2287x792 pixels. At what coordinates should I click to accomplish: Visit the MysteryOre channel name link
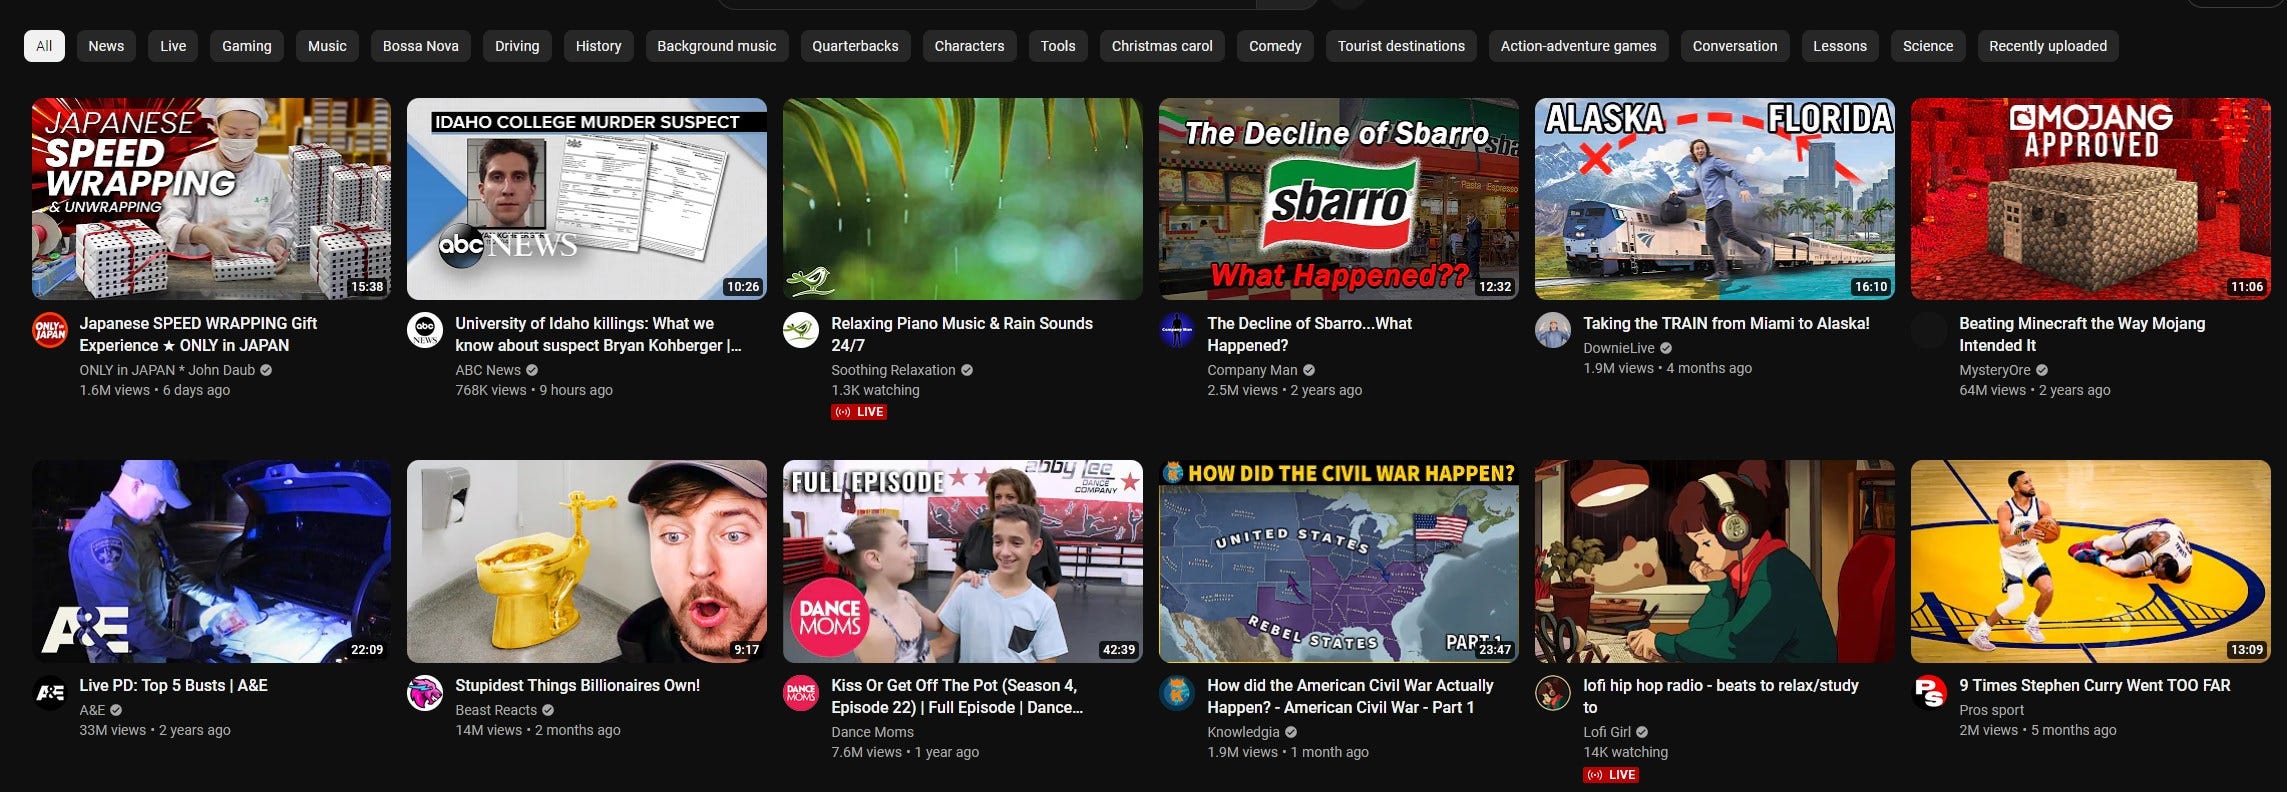pyautogui.click(x=1994, y=370)
